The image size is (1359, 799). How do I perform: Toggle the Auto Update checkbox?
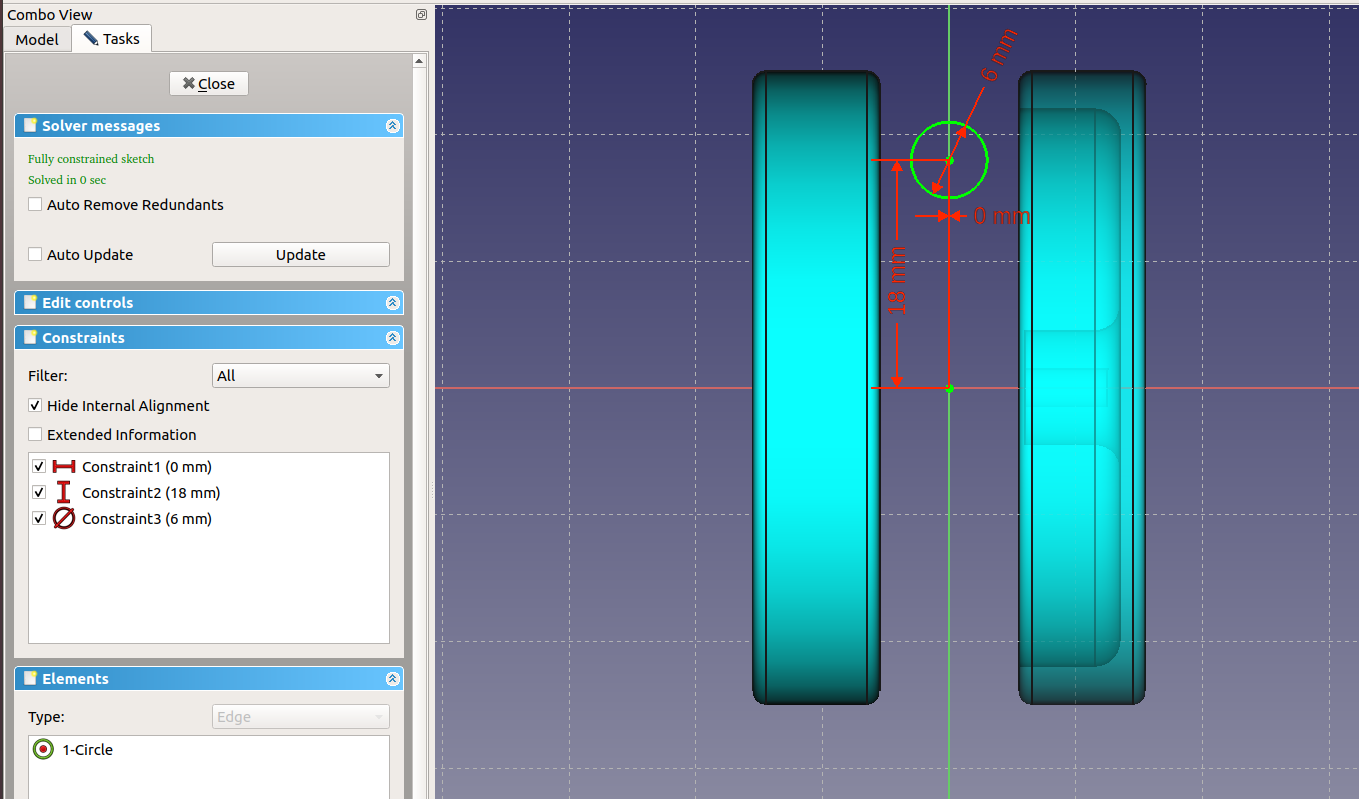[36, 255]
